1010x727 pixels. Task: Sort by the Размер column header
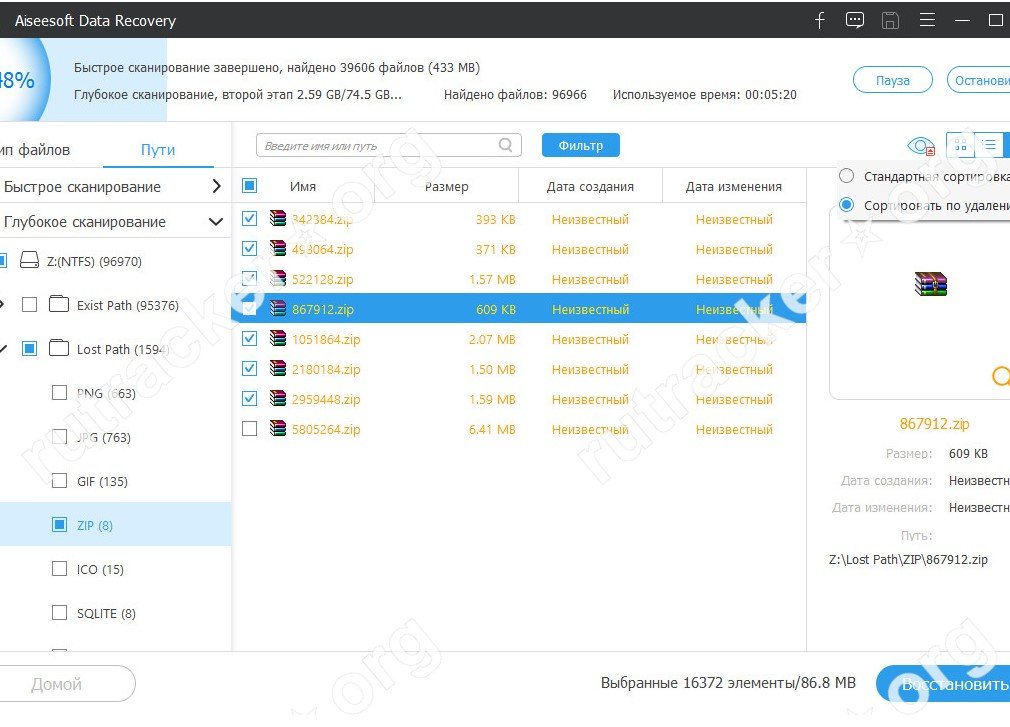point(446,187)
